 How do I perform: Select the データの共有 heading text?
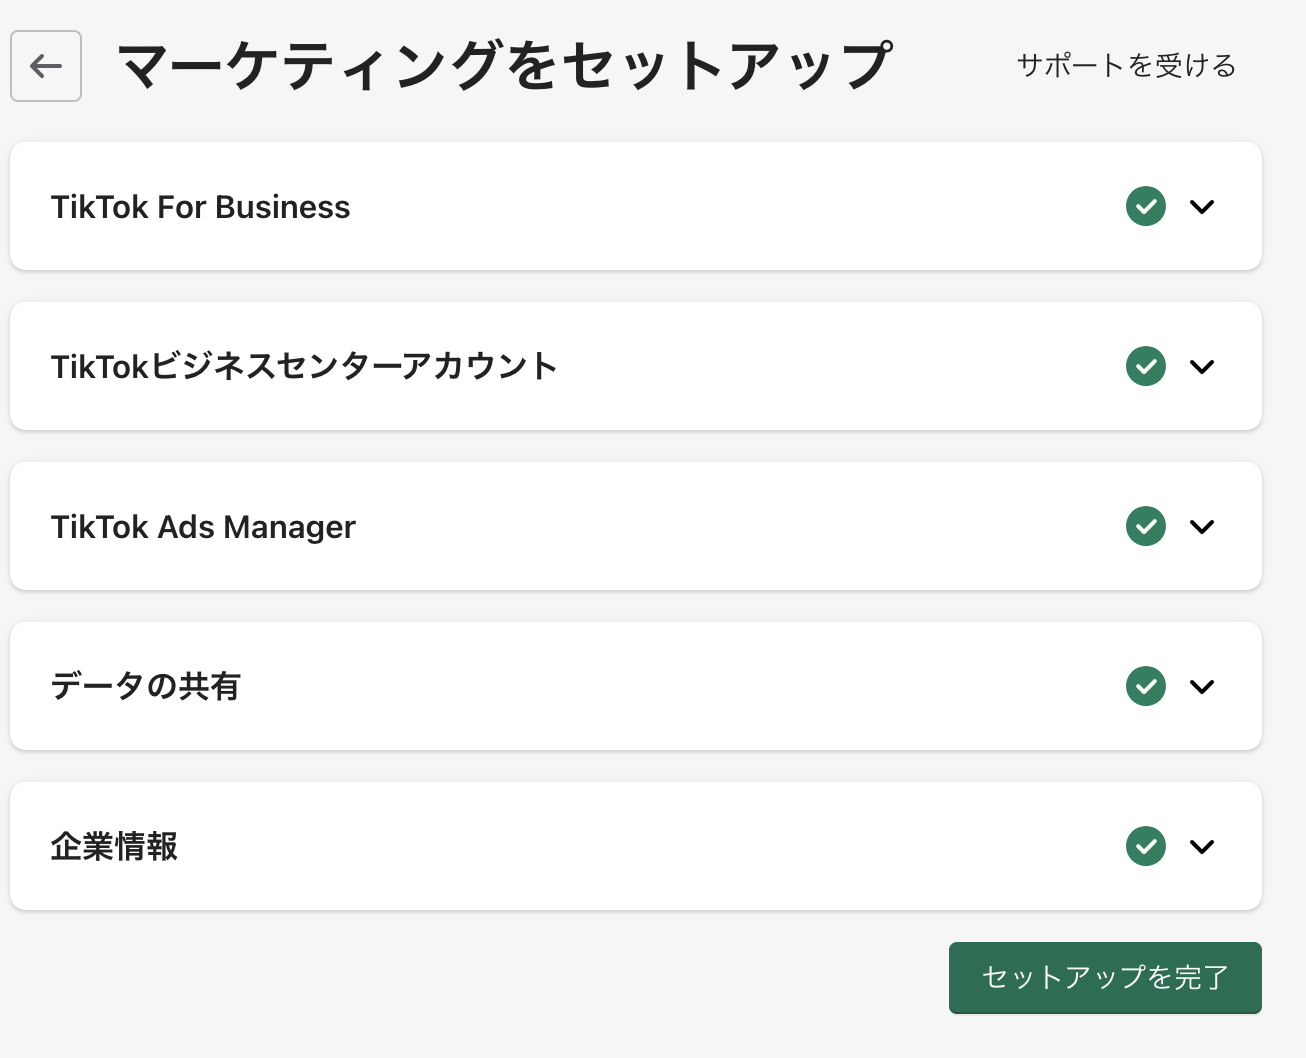tap(146, 687)
